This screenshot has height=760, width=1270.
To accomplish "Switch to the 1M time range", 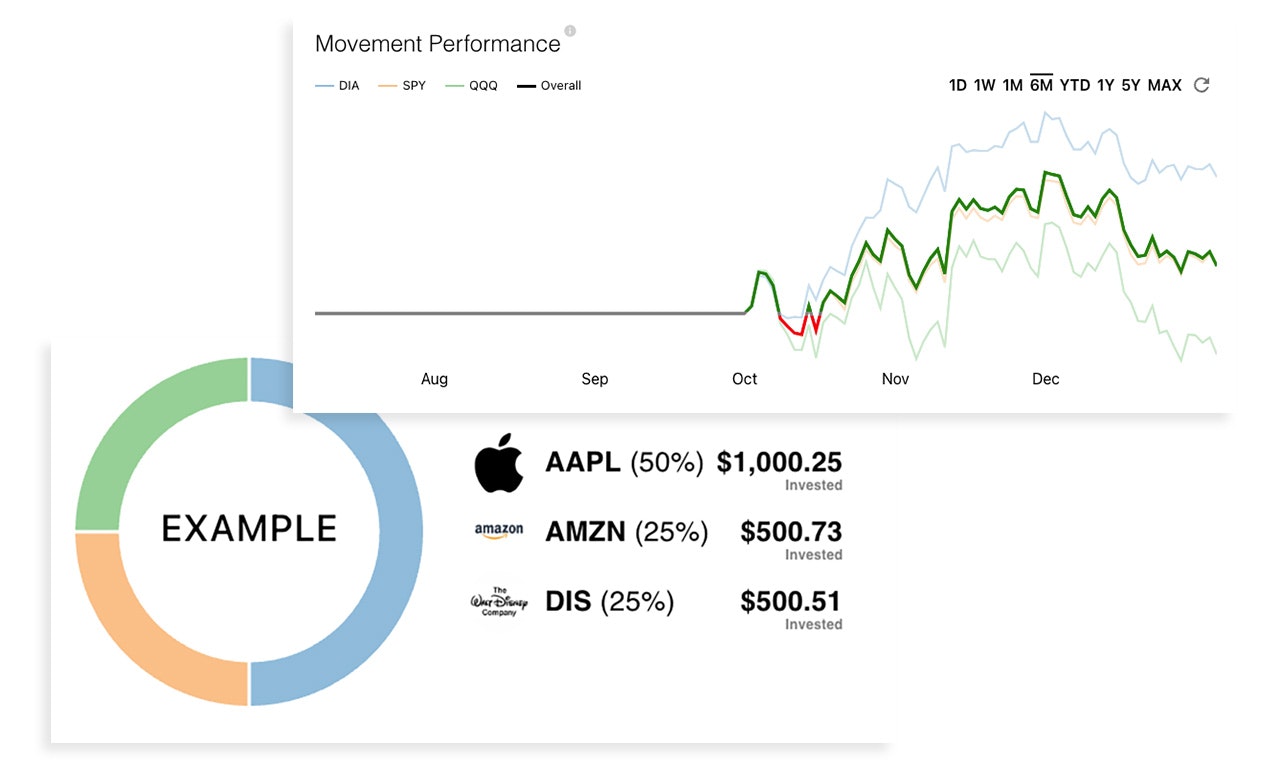I will (x=1013, y=86).
